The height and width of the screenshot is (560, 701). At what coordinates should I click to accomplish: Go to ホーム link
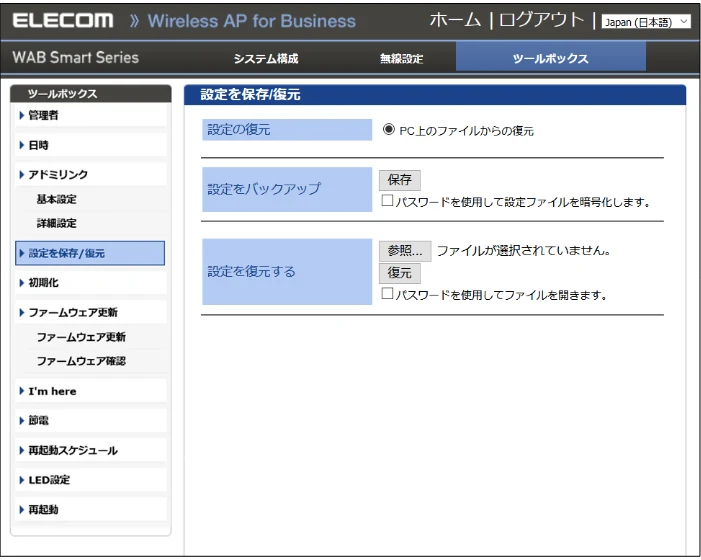[455, 20]
